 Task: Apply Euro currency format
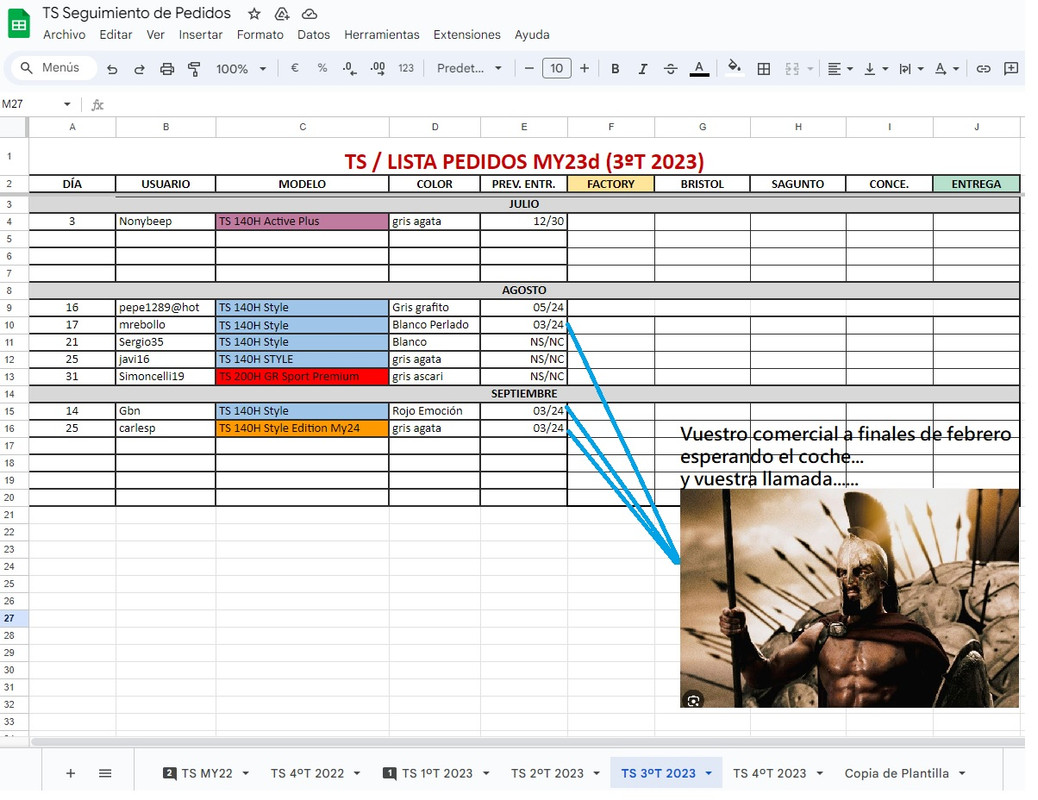point(295,68)
